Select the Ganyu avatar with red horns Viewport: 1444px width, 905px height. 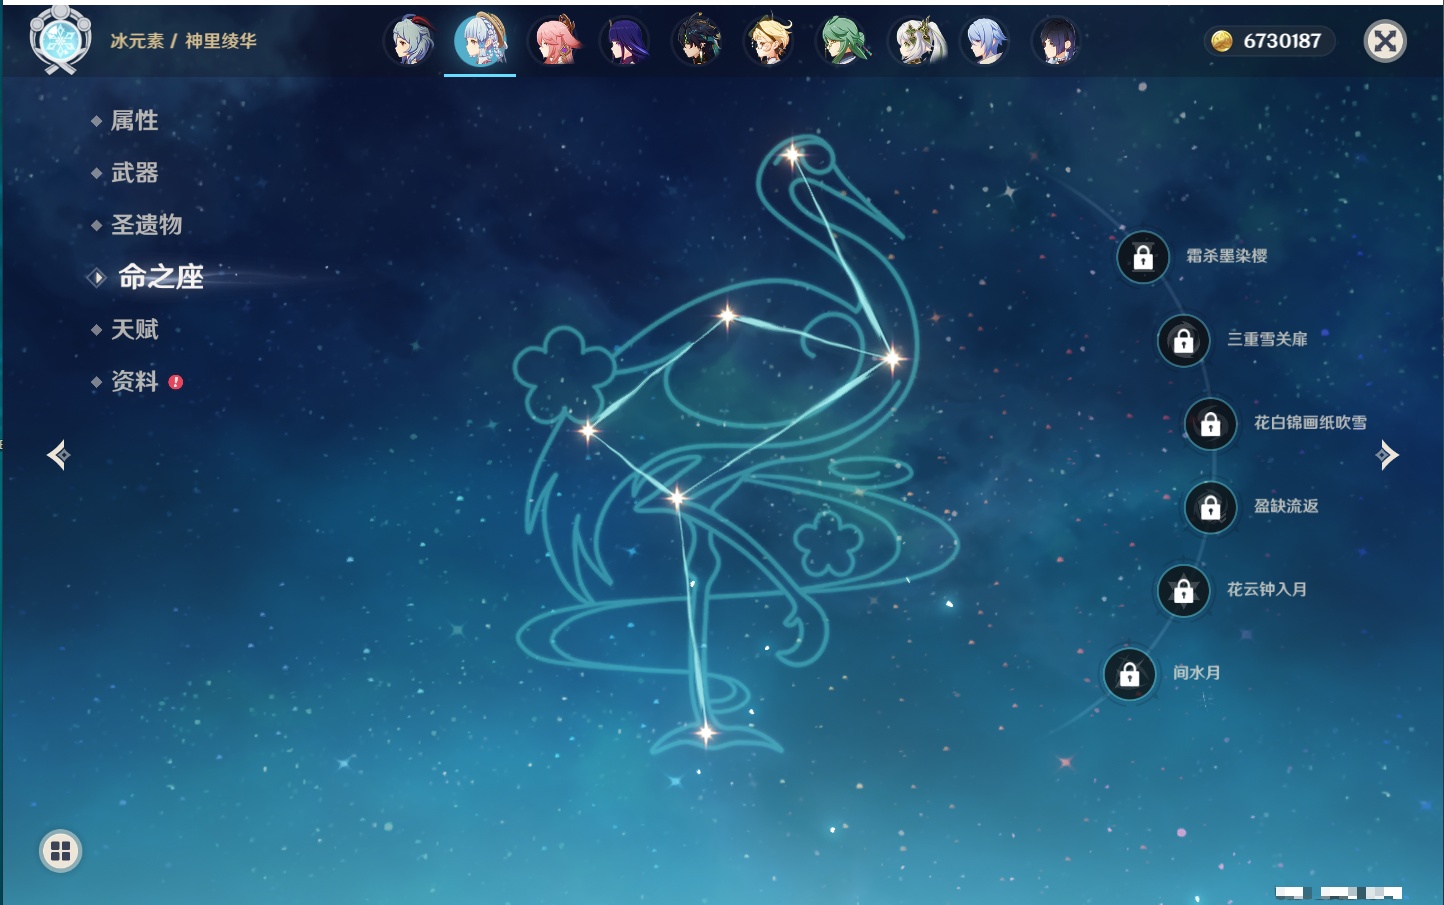click(410, 41)
